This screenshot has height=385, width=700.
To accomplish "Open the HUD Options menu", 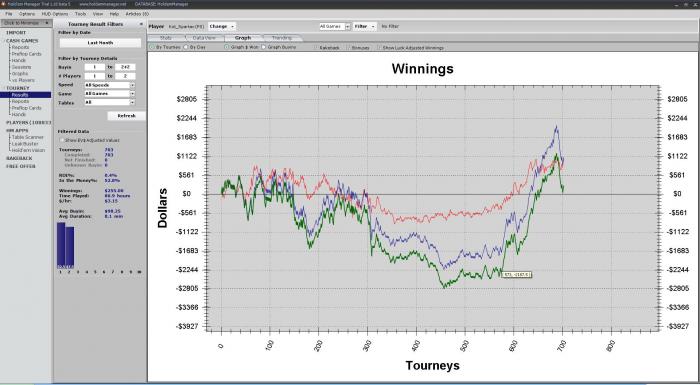I will pos(55,14).
